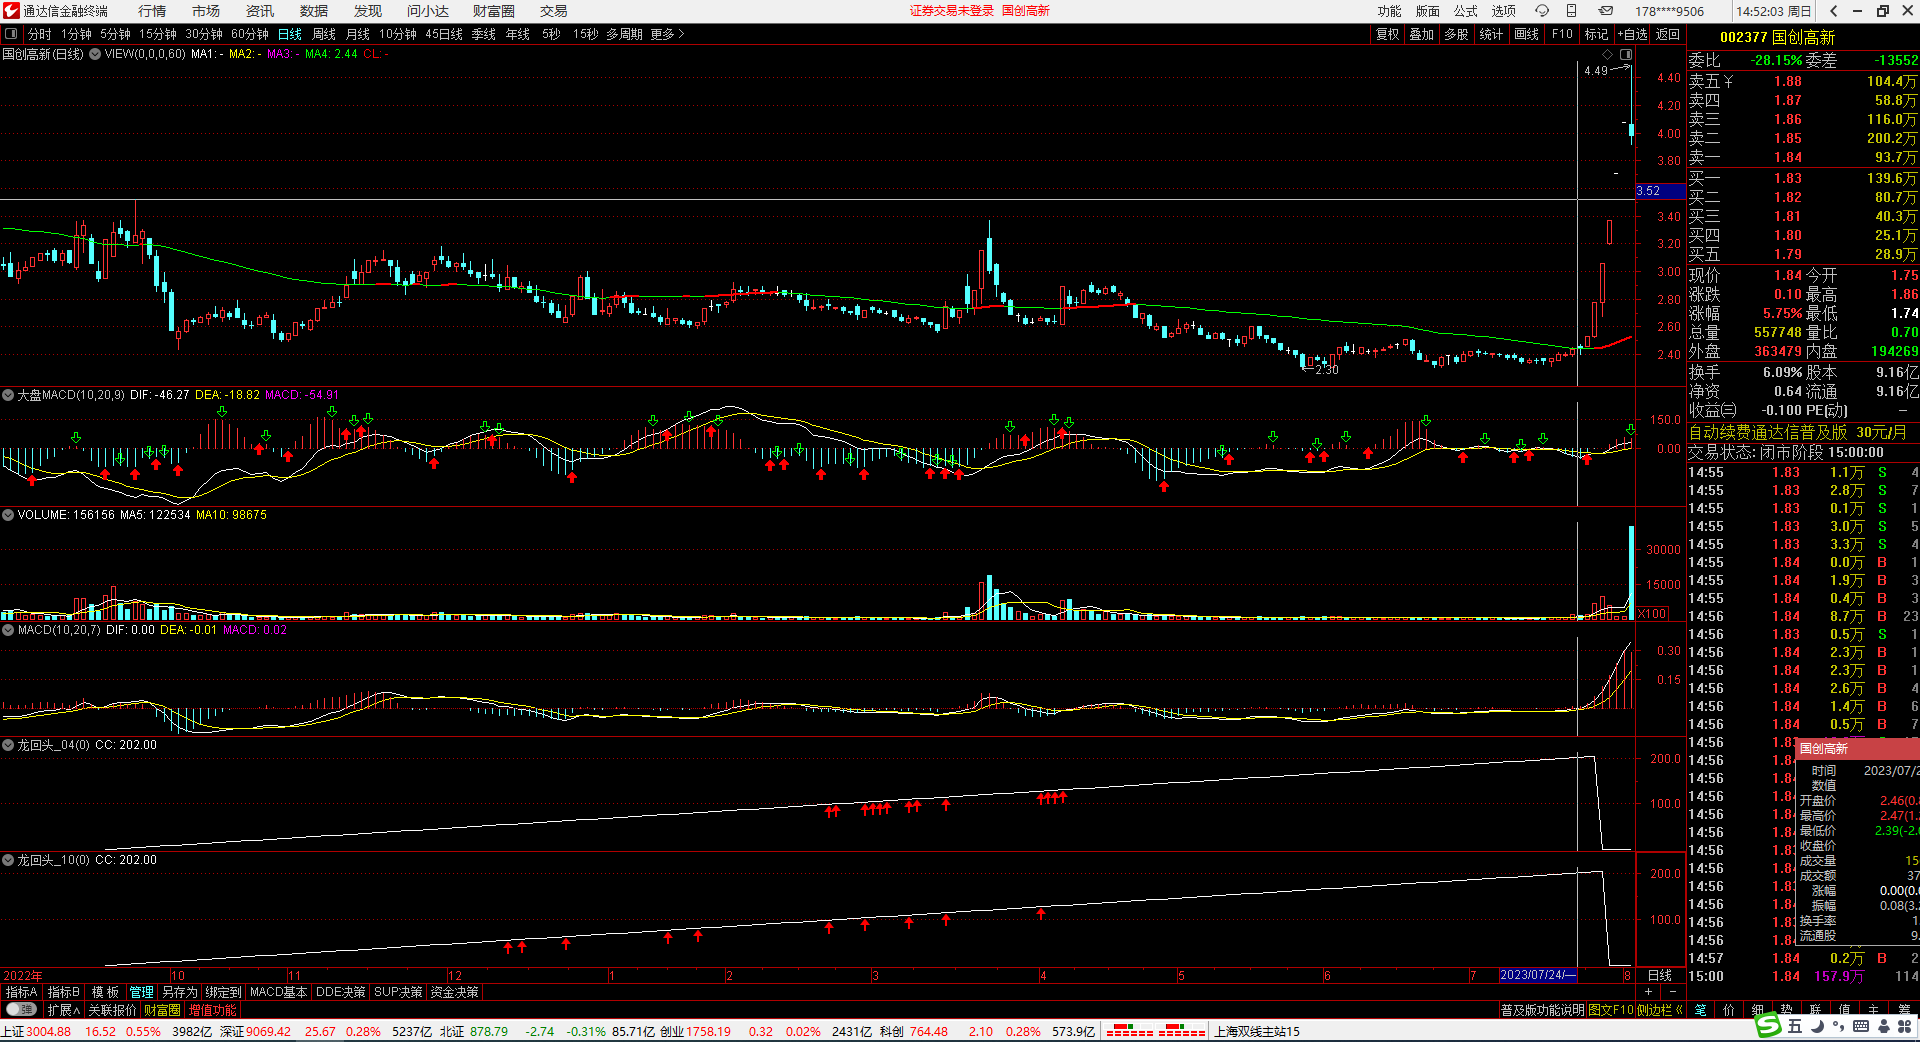Switch to the 60分钟 period tab

(250, 34)
